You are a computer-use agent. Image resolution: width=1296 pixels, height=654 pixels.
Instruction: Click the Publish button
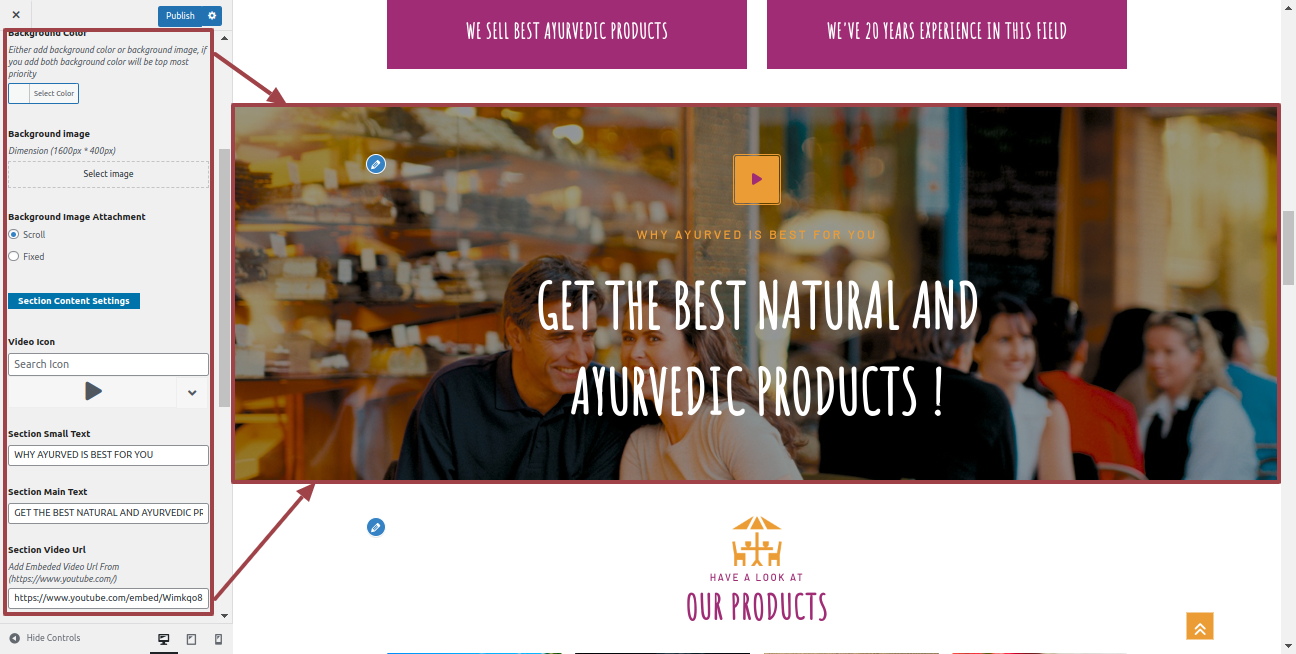point(180,16)
